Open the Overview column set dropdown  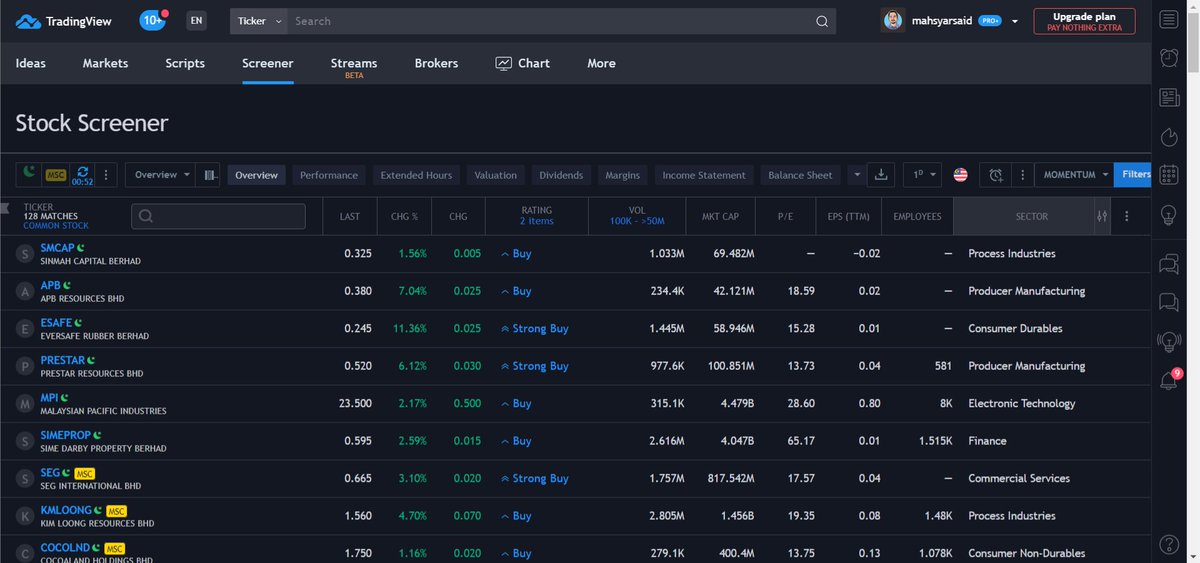click(x=160, y=175)
